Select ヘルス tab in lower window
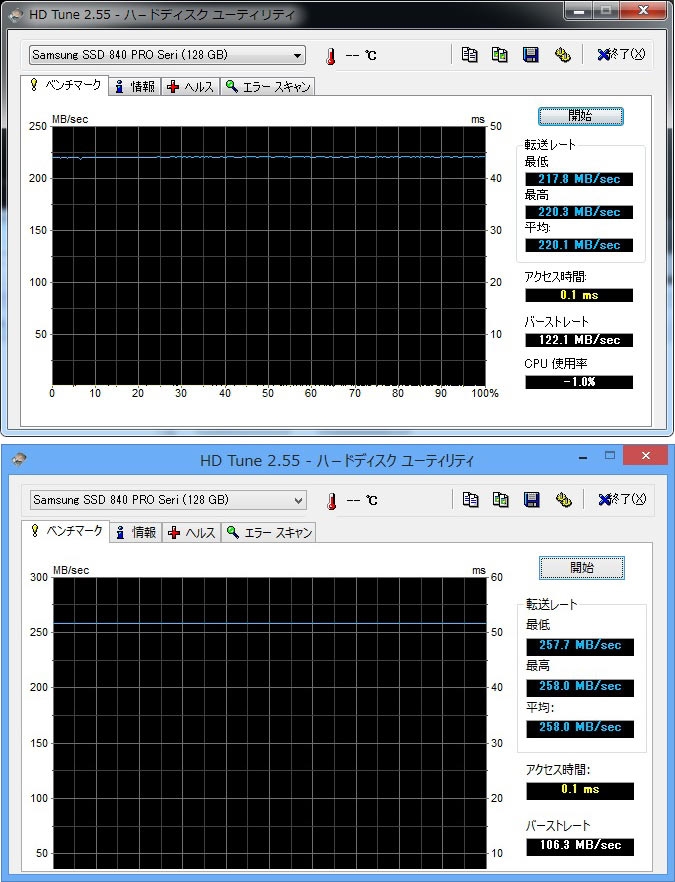 [192, 532]
